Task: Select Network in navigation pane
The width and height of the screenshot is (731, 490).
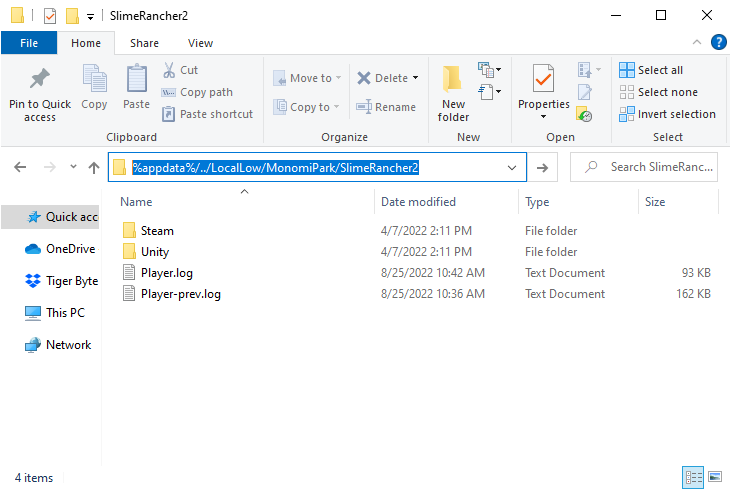Action: click(x=58, y=345)
